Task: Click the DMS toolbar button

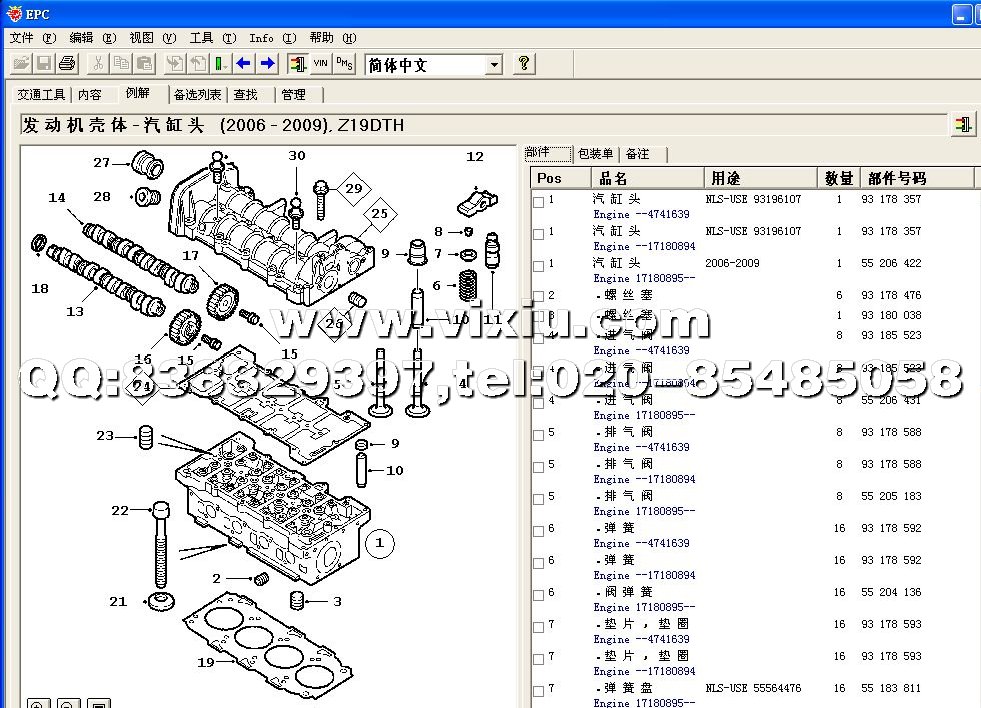Action: click(344, 64)
